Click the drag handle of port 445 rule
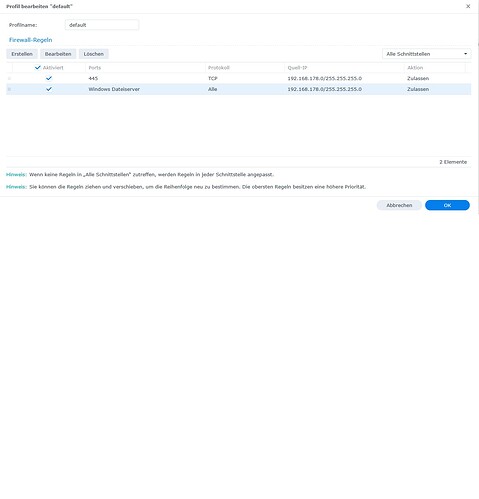 pos(9,79)
